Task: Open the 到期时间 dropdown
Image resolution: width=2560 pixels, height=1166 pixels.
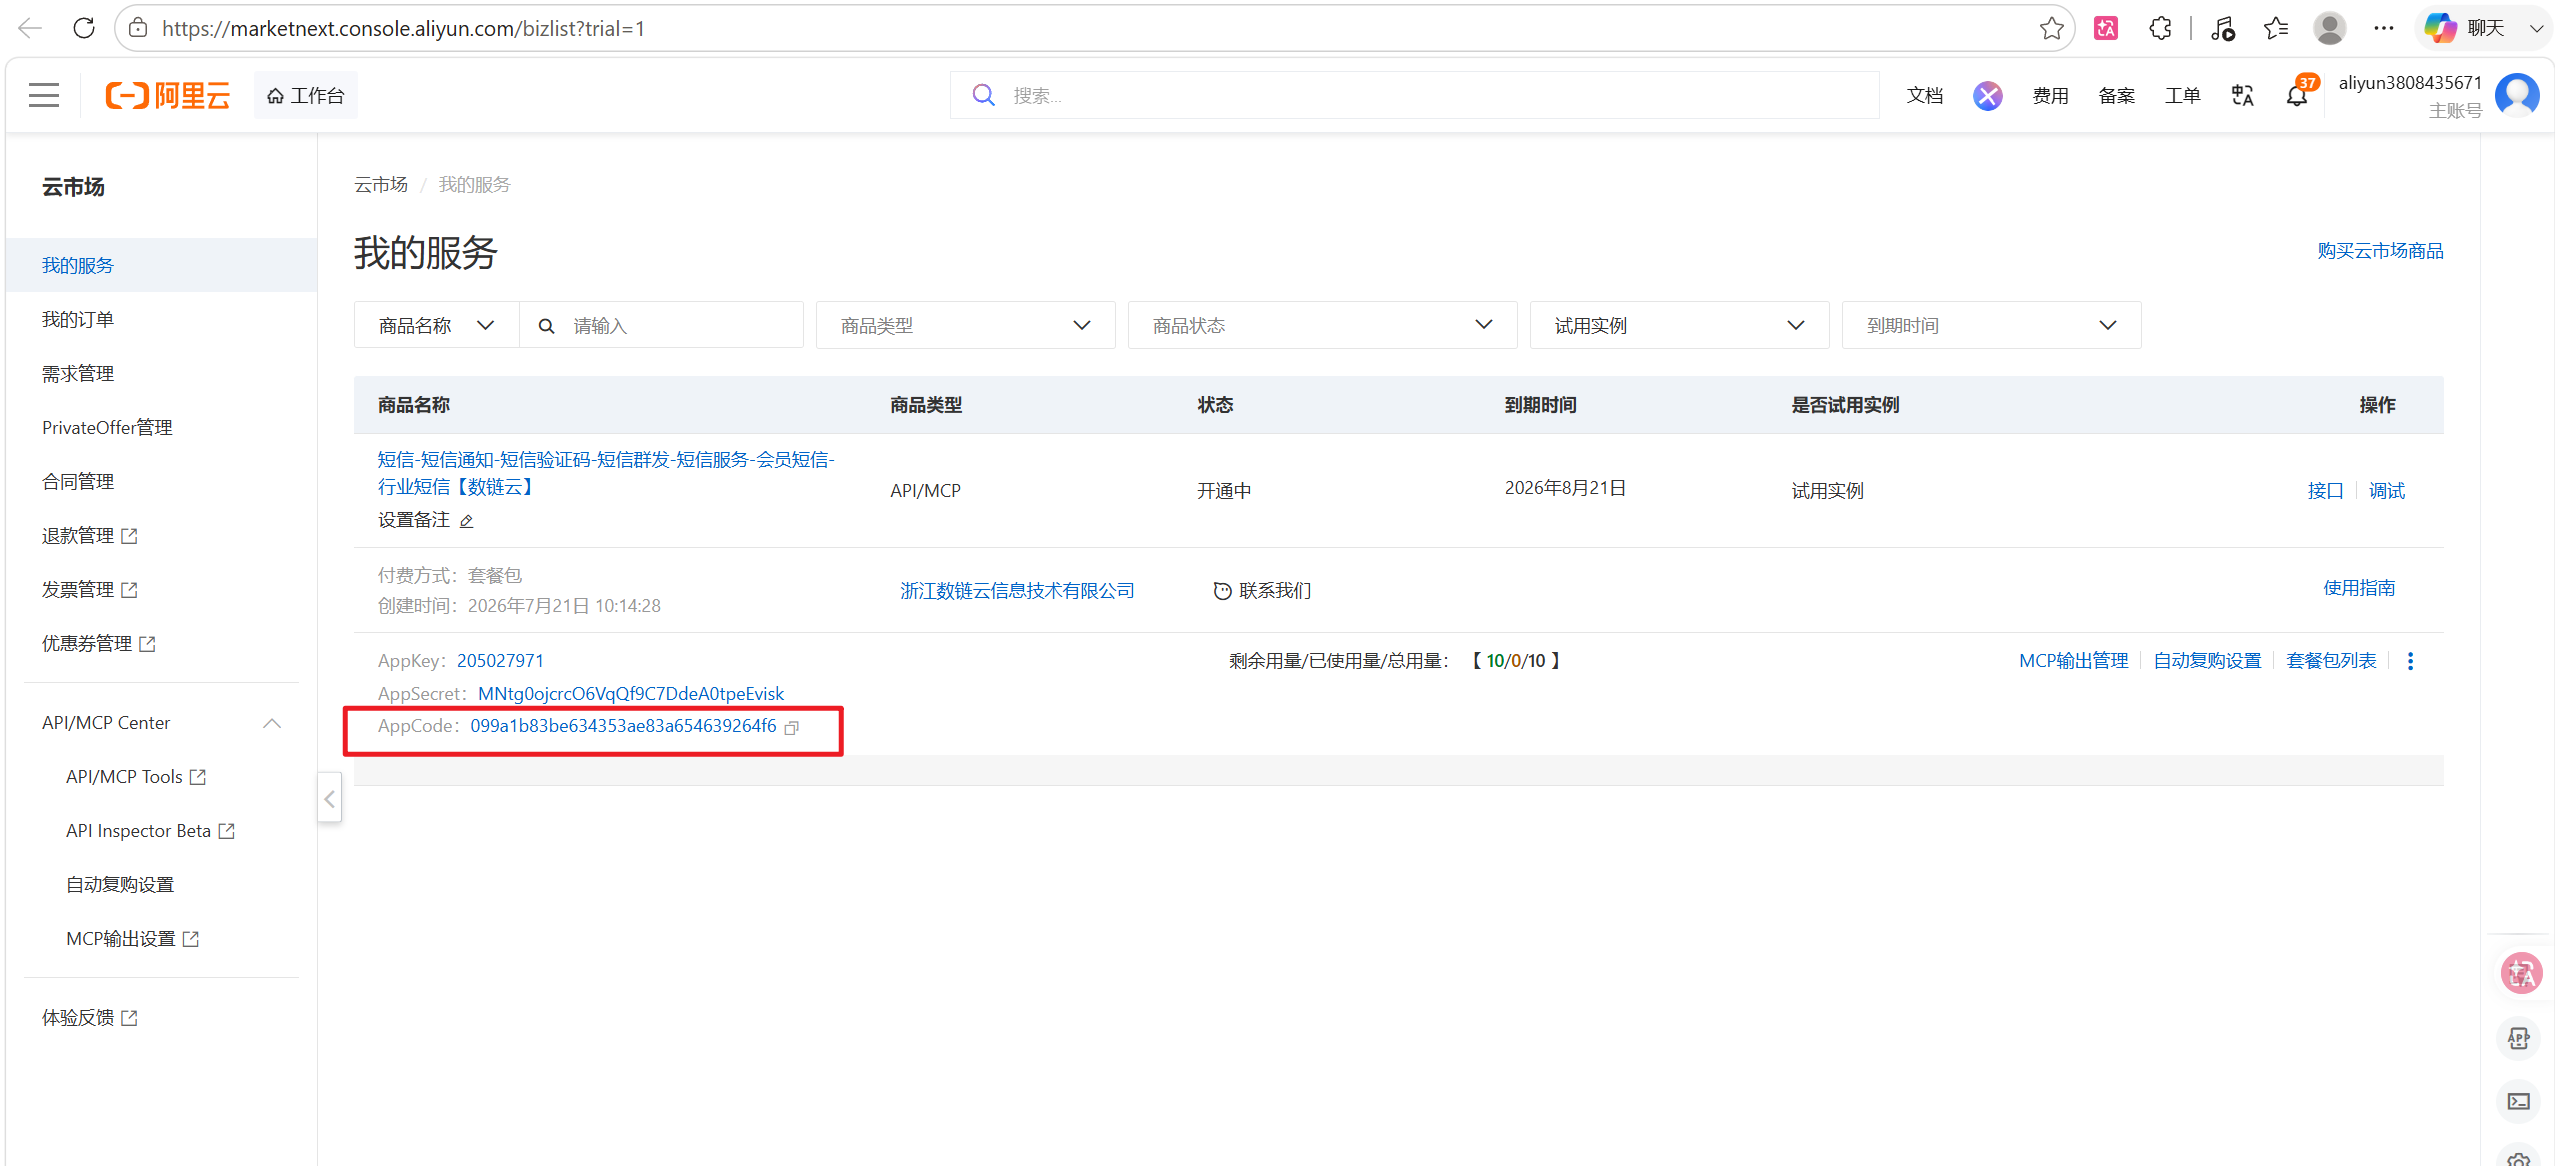Action: pyautogui.click(x=1992, y=325)
